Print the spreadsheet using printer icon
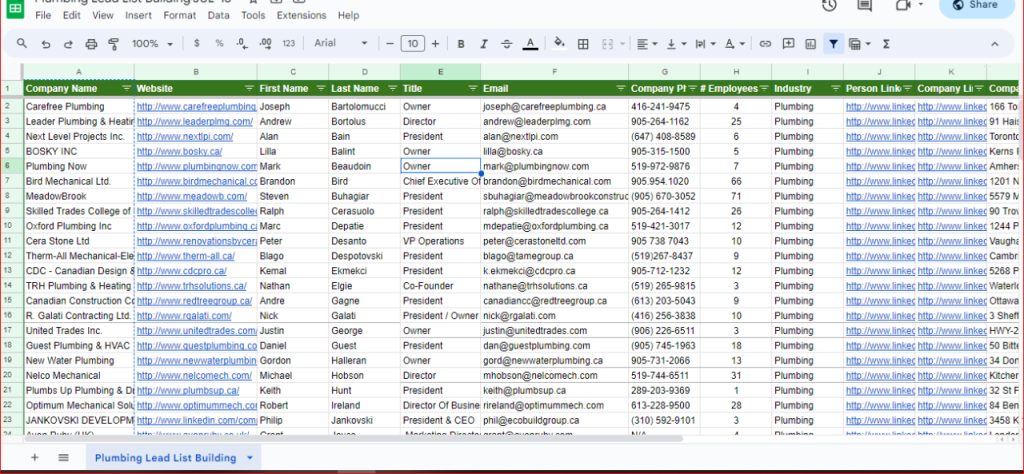Viewport: 1024px width, 474px height. [x=91, y=44]
